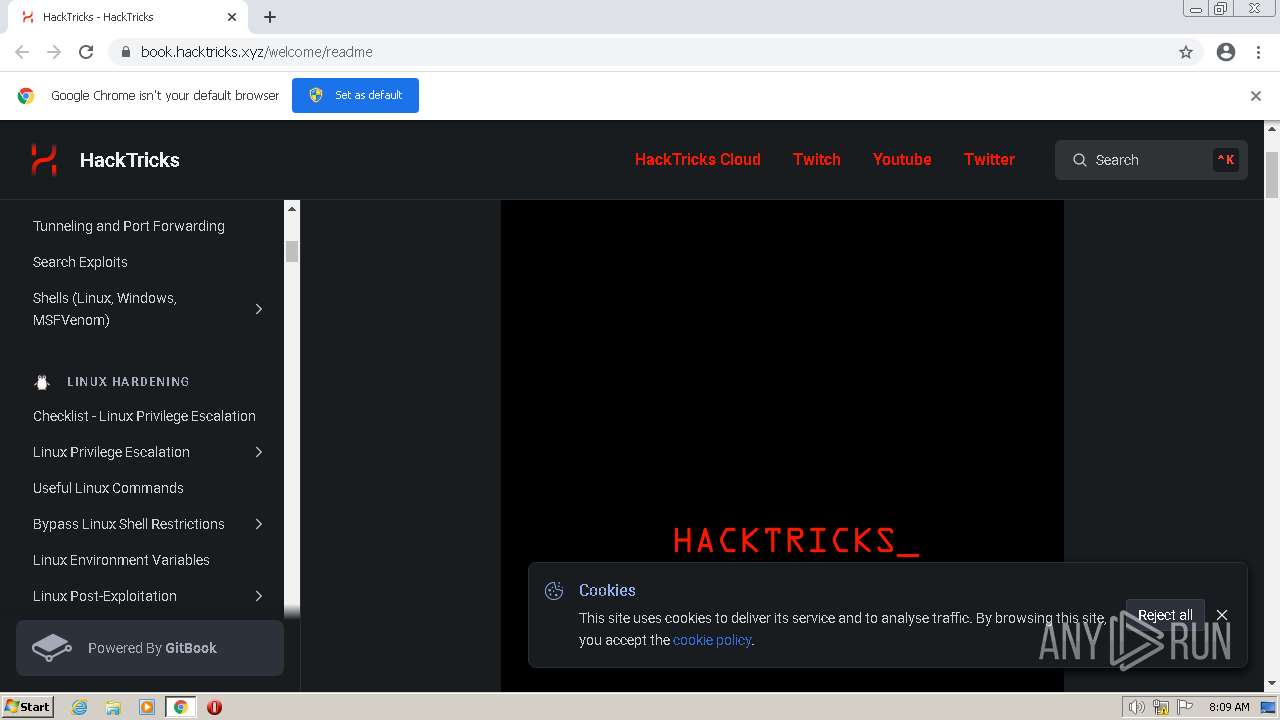
Task: Click the Set as default button
Action: [x=355, y=95]
